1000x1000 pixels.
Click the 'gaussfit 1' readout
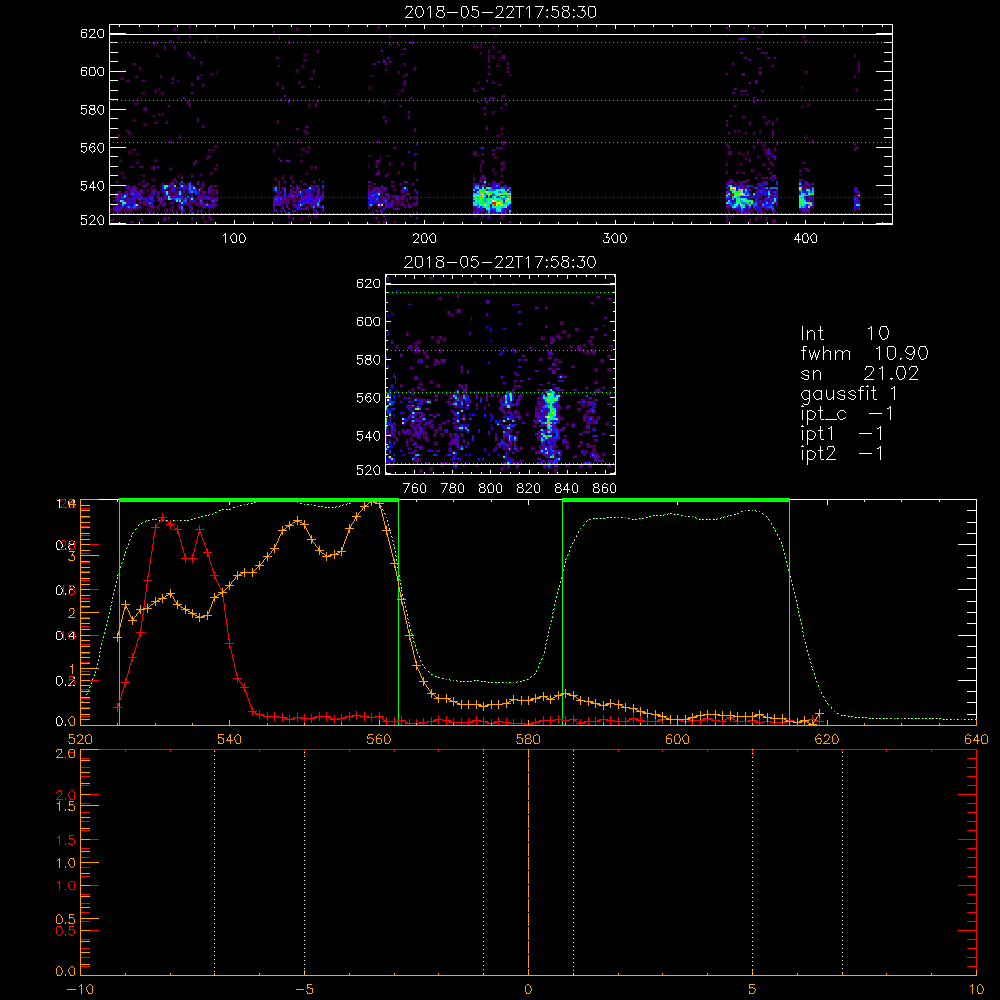coord(848,394)
